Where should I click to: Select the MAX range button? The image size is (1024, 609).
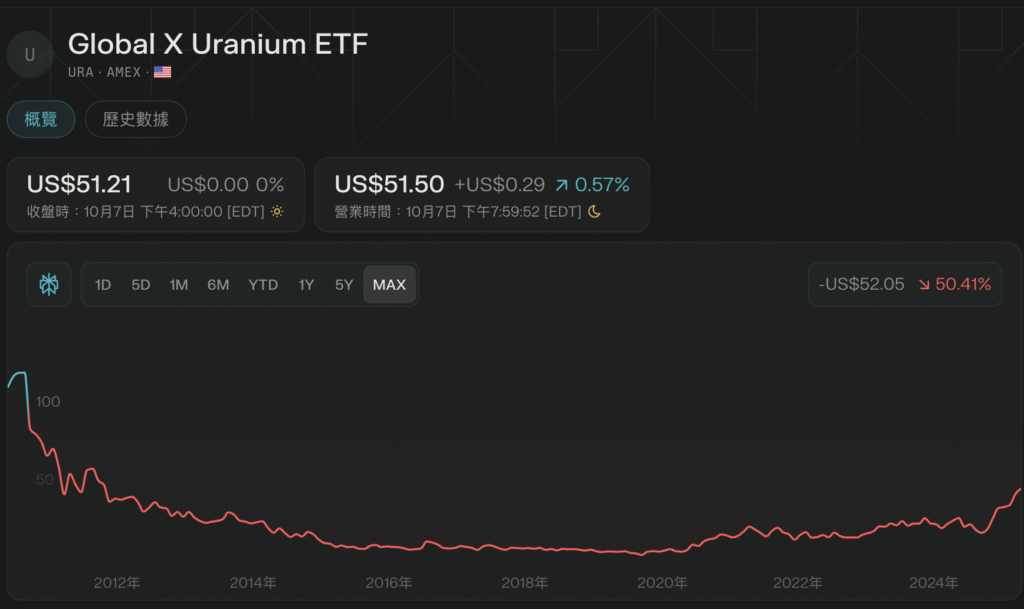[x=389, y=285]
